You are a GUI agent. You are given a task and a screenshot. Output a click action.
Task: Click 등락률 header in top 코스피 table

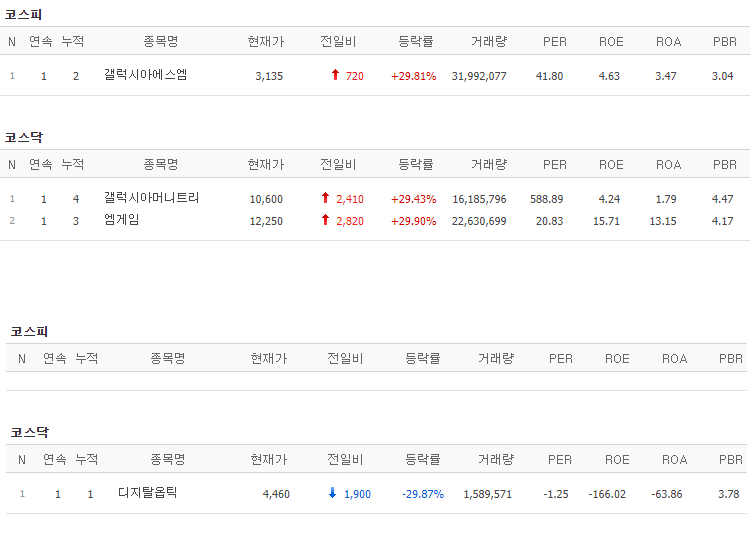[x=416, y=42]
